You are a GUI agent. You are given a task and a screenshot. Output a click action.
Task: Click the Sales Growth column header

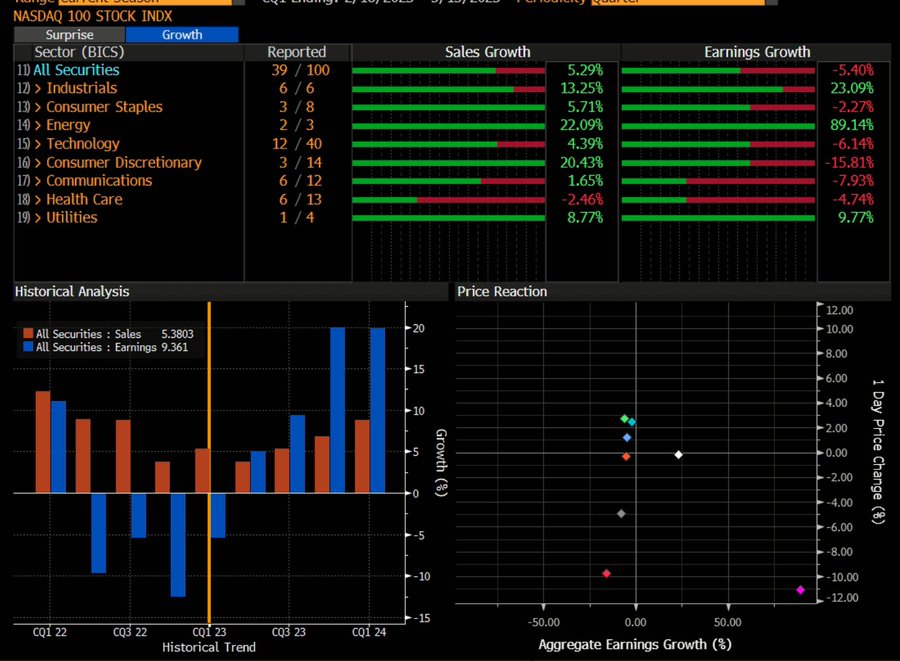click(487, 52)
